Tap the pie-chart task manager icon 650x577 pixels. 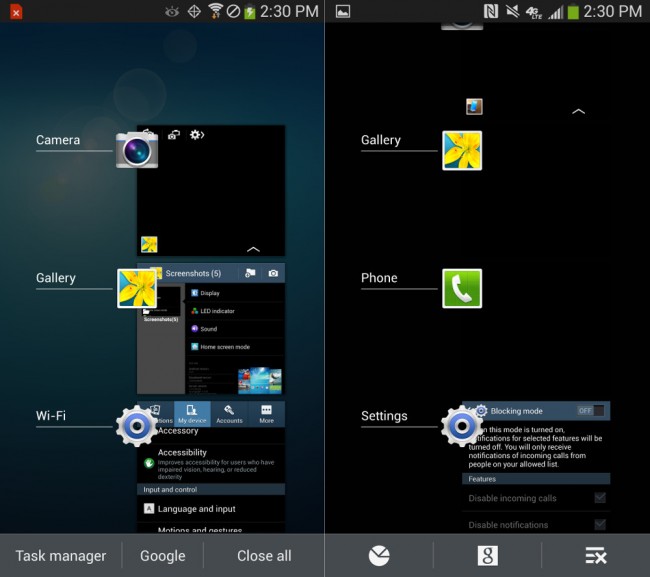379,556
